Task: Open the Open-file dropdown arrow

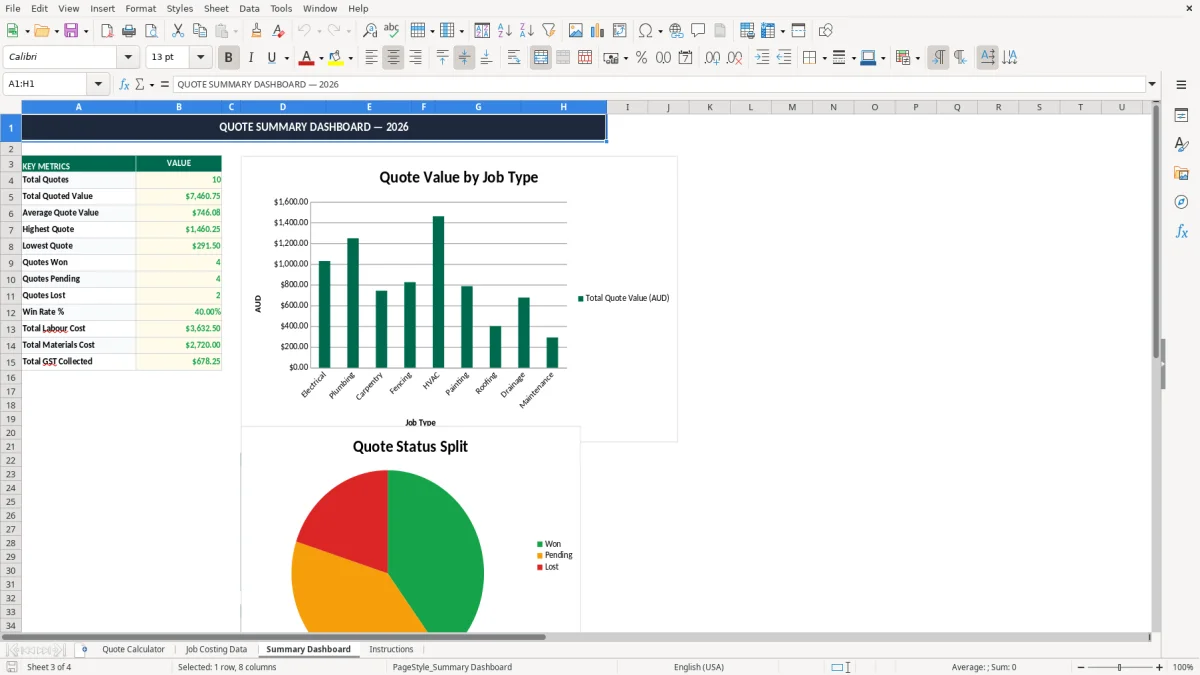Action: [56, 31]
